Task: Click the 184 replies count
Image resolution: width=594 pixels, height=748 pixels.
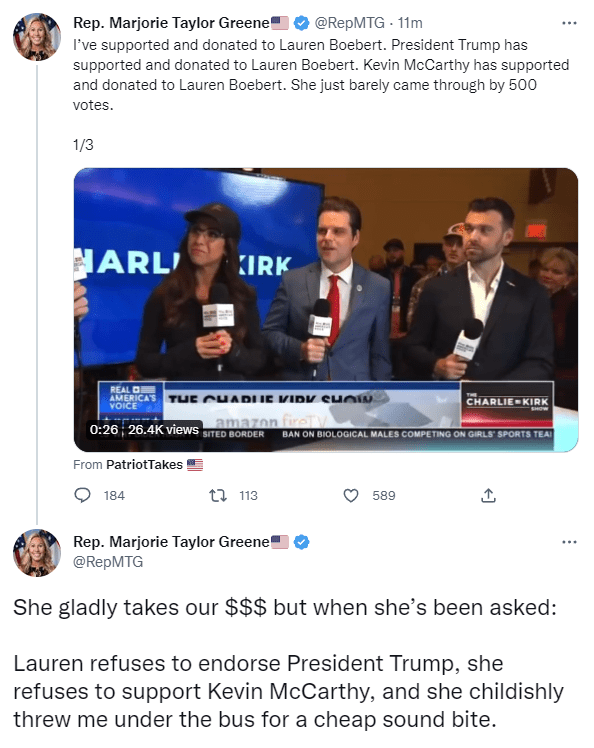Action: pyautogui.click(x=114, y=495)
